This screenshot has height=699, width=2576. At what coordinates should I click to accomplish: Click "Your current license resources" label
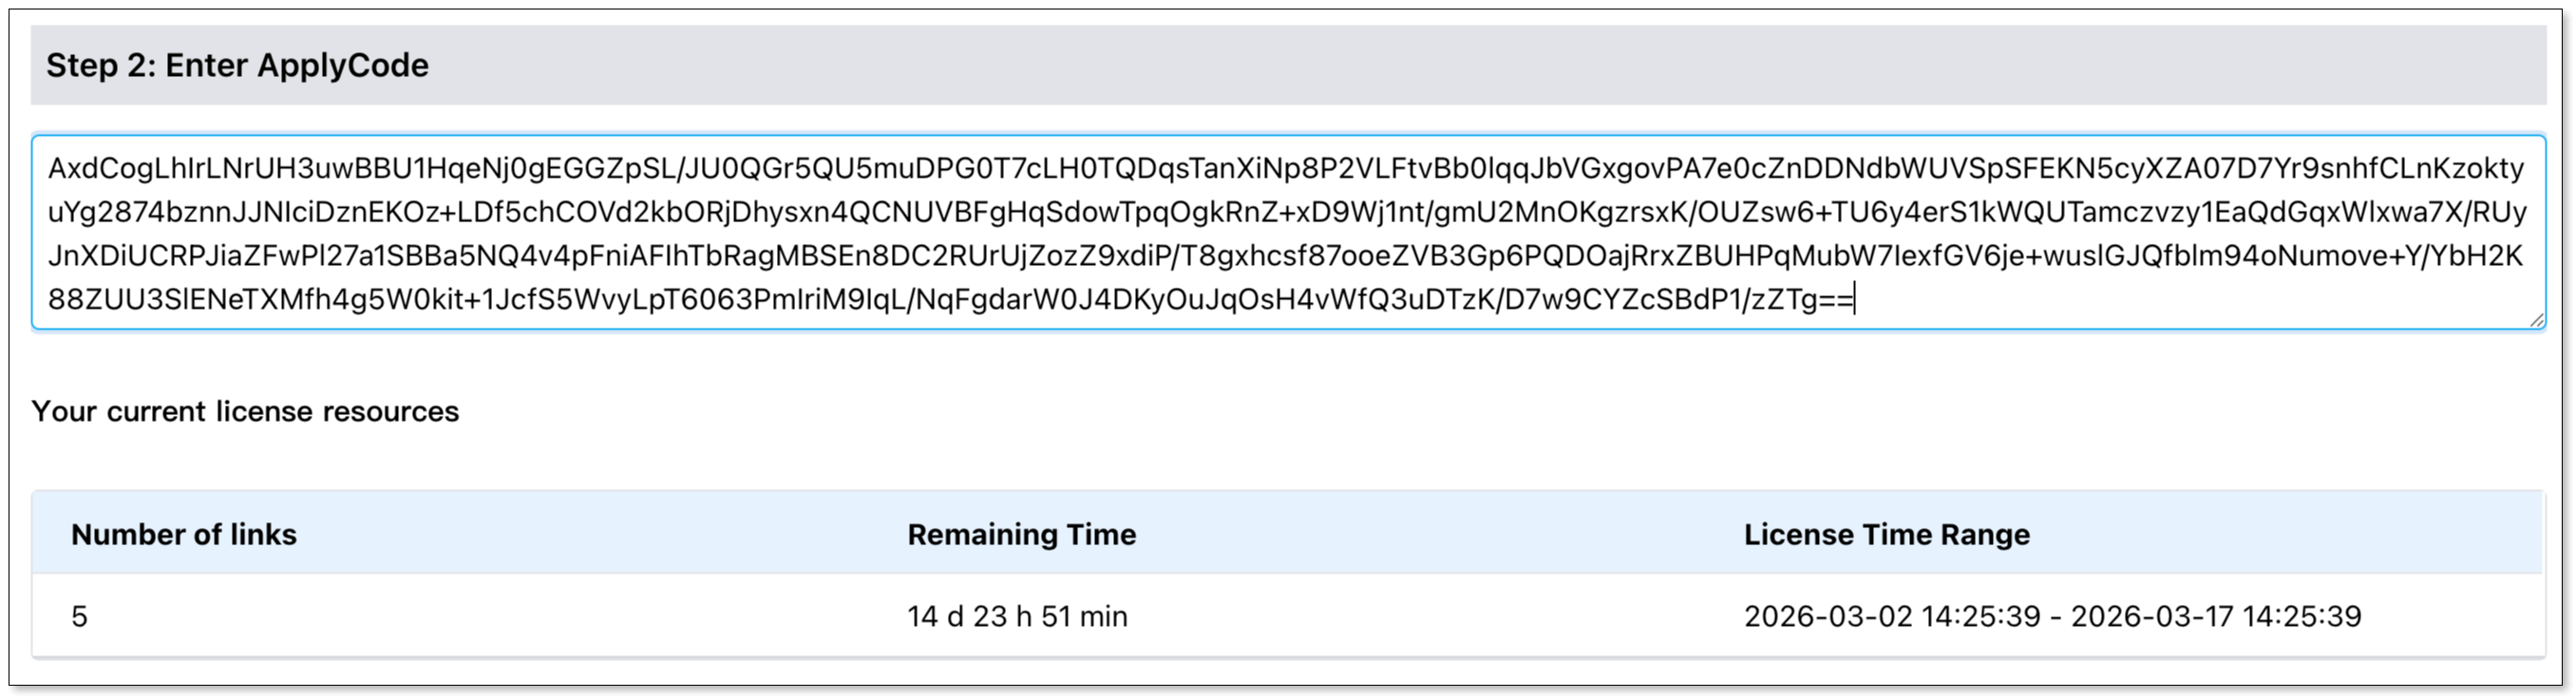[245, 411]
